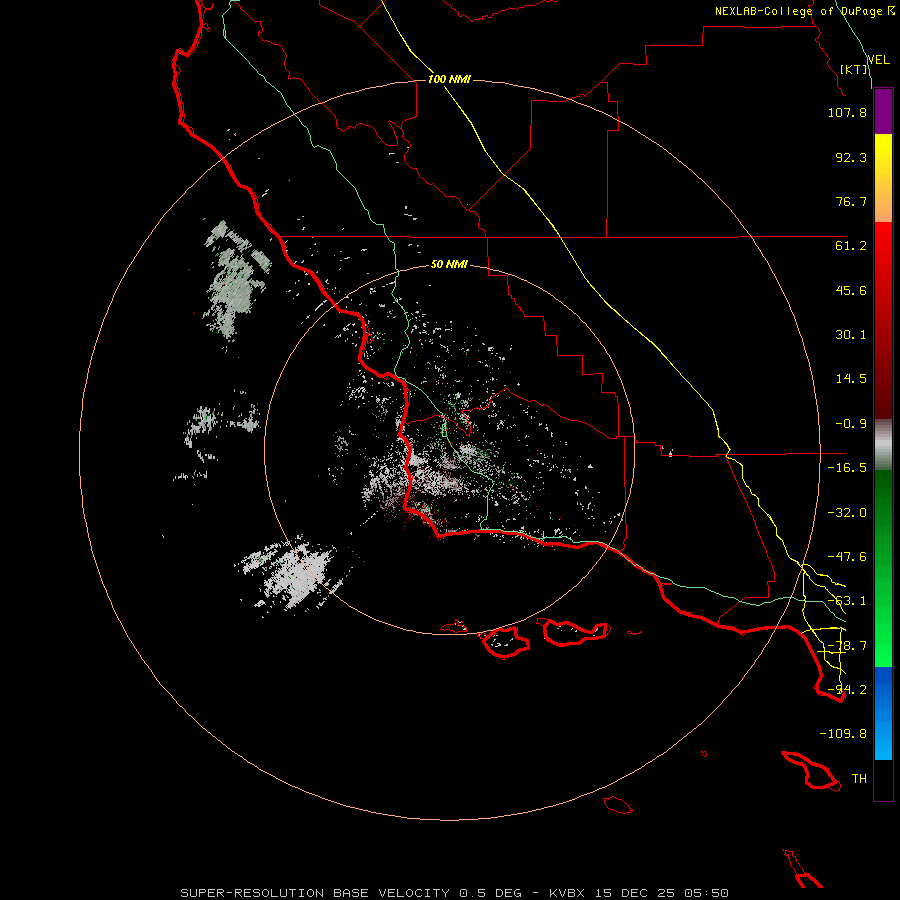Click the TH legend label
Image resolution: width=900 pixels, height=900 pixels.
pyautogui.click(x=859, y=779)
